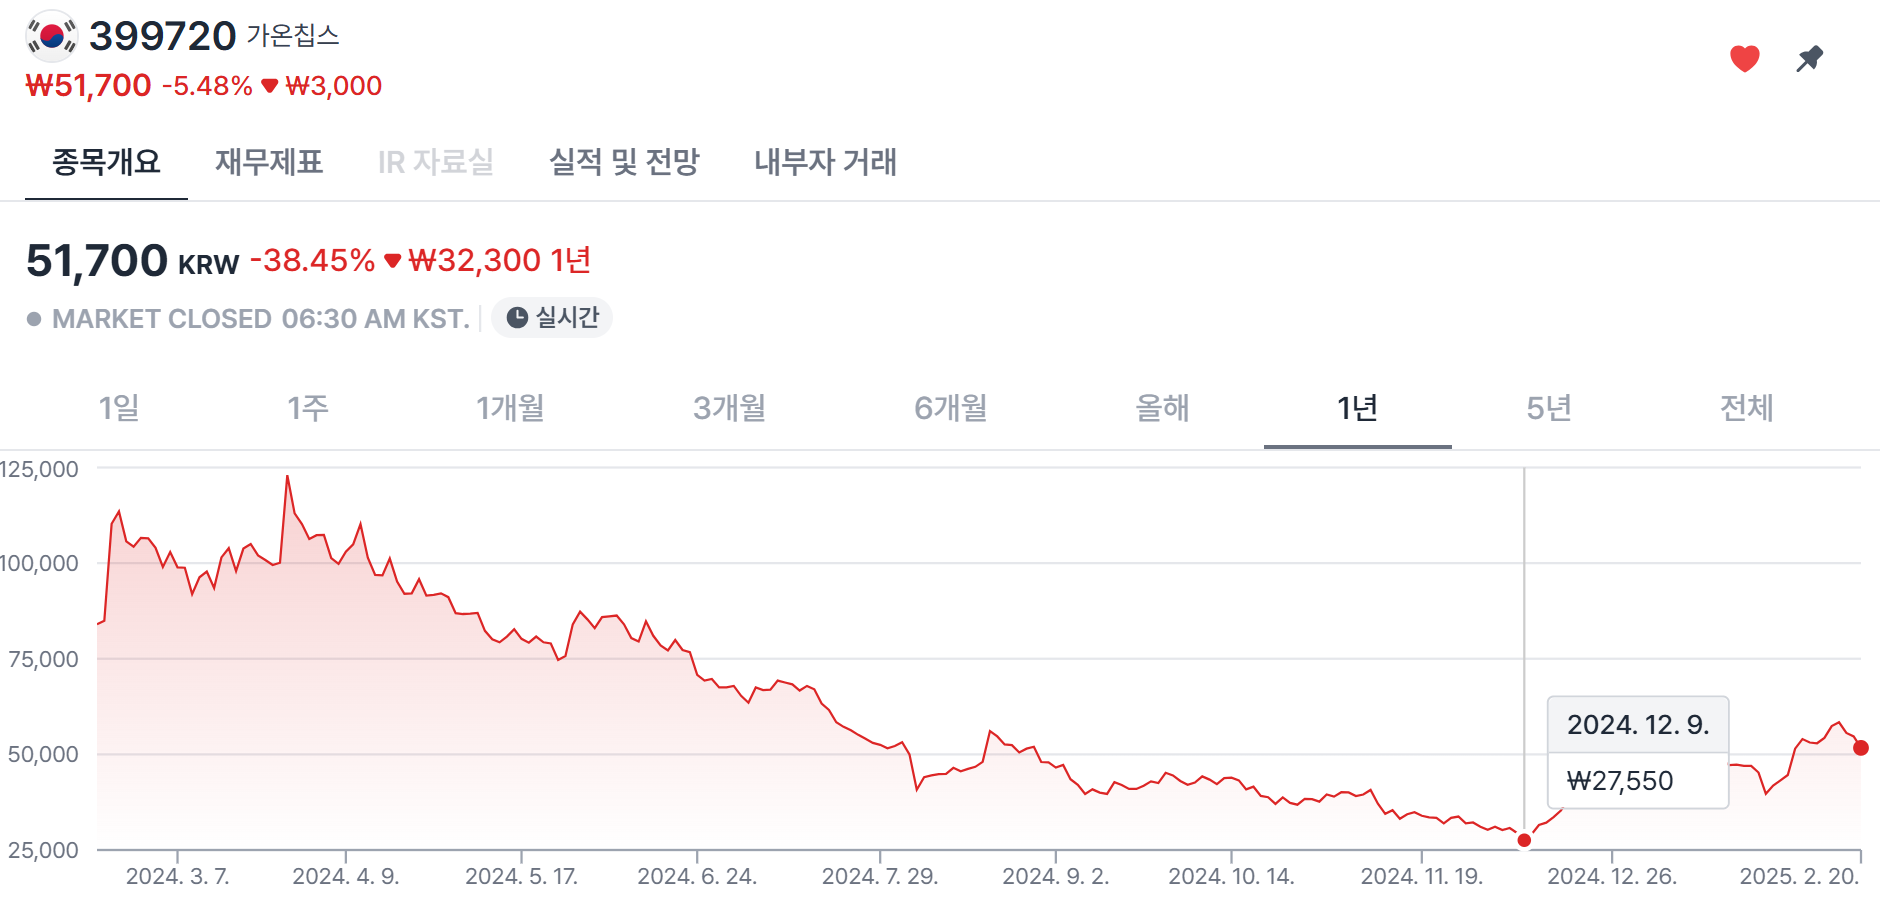Switch to the 재무제표 tab
This screenshot has width=1880, height=915.
point(269,162)
